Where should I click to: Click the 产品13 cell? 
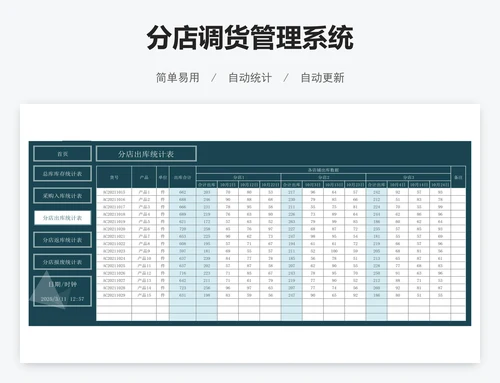(x=144, y=280)
